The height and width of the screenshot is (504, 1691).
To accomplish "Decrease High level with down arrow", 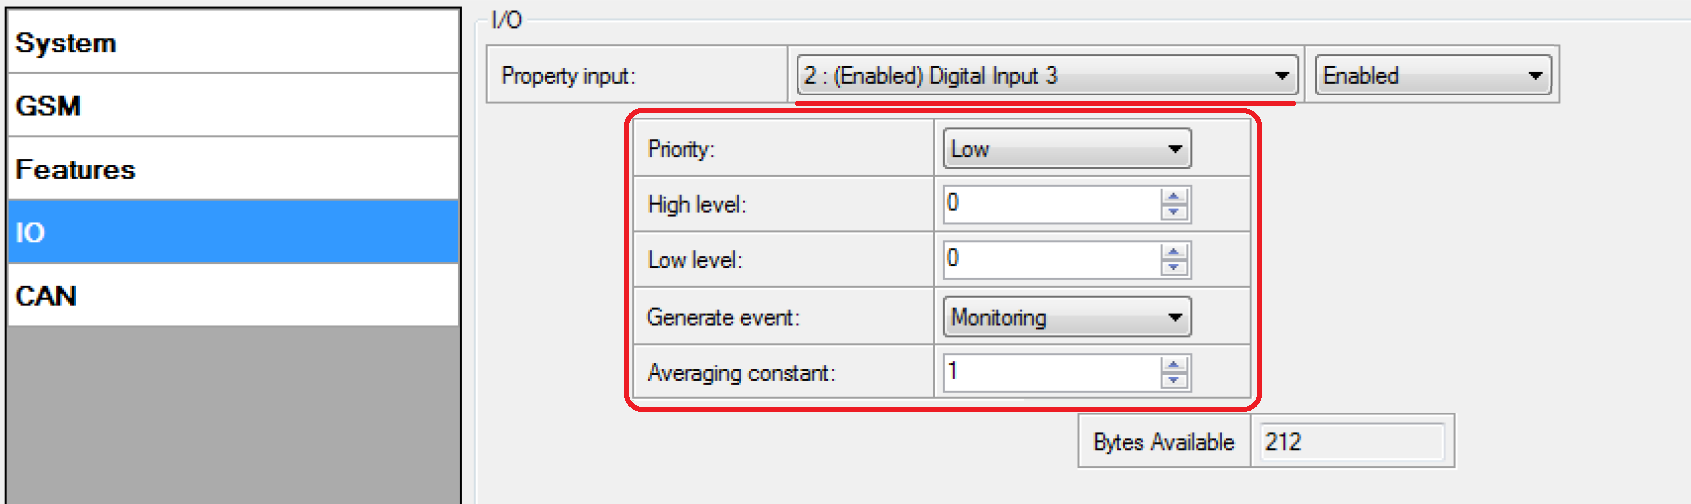I will tap(1174, 212).
